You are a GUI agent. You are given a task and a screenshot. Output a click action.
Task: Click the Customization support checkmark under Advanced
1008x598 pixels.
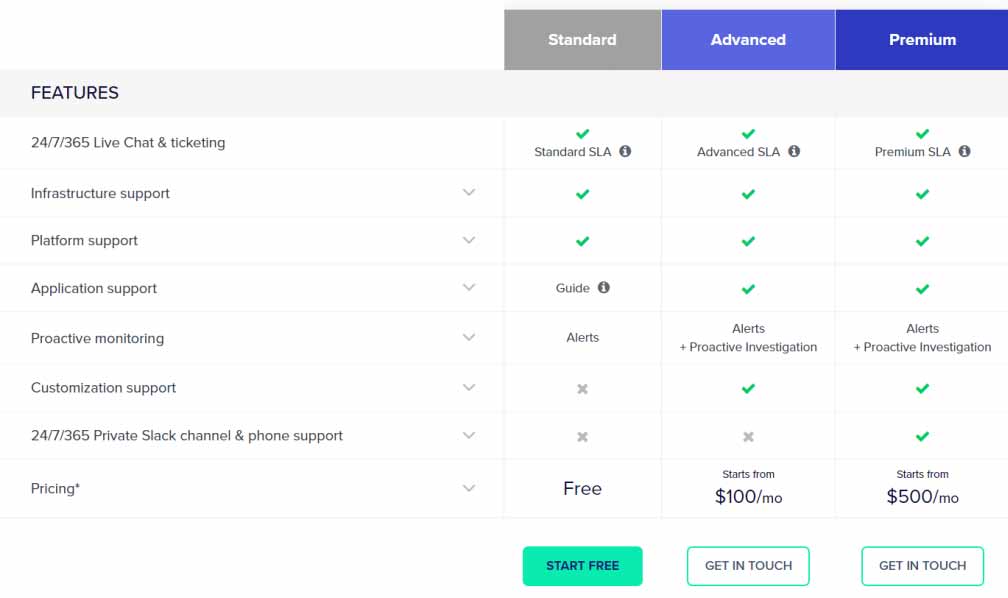click(748, 388)
